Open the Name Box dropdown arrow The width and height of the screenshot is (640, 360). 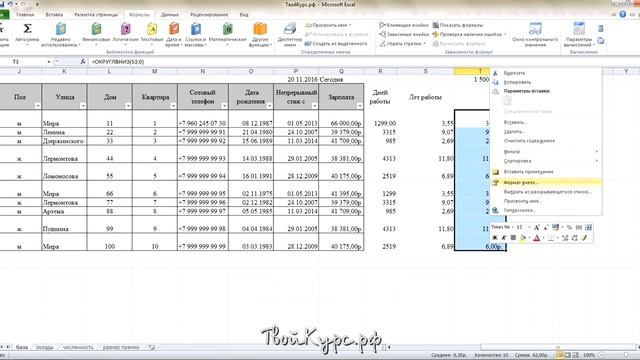point(49,62)
